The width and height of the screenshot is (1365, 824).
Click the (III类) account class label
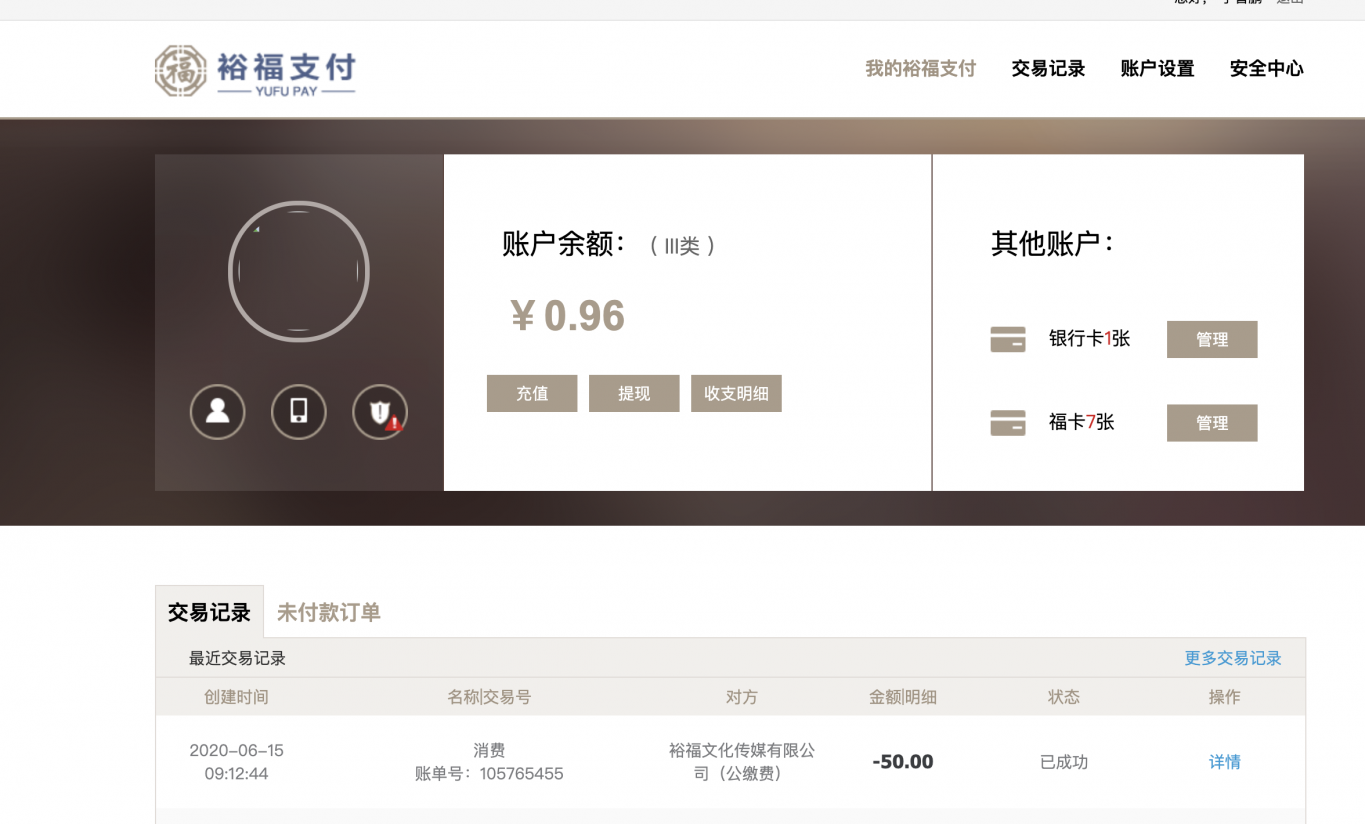click(x=682, y=246)
